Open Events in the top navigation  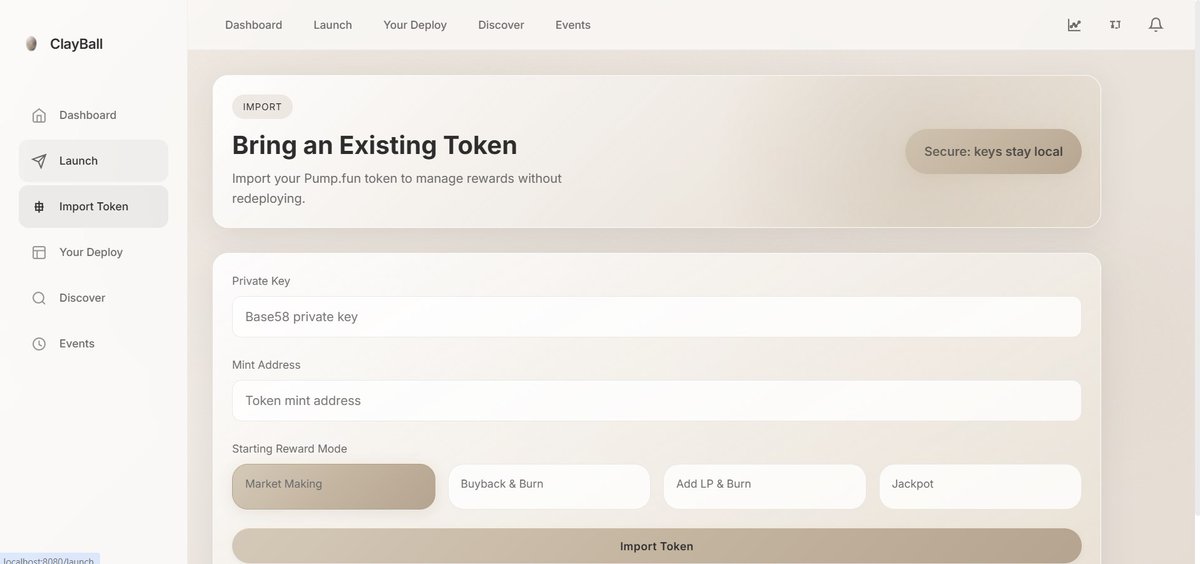573,25
